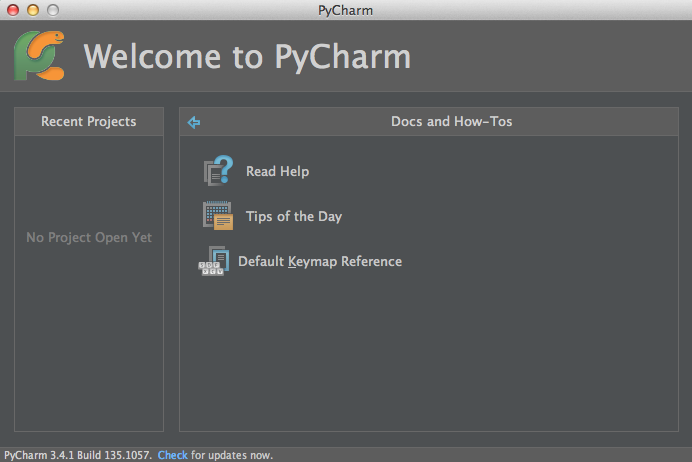Go back using the blue arrow icon
Screen dimensions: 692x462
194,122
